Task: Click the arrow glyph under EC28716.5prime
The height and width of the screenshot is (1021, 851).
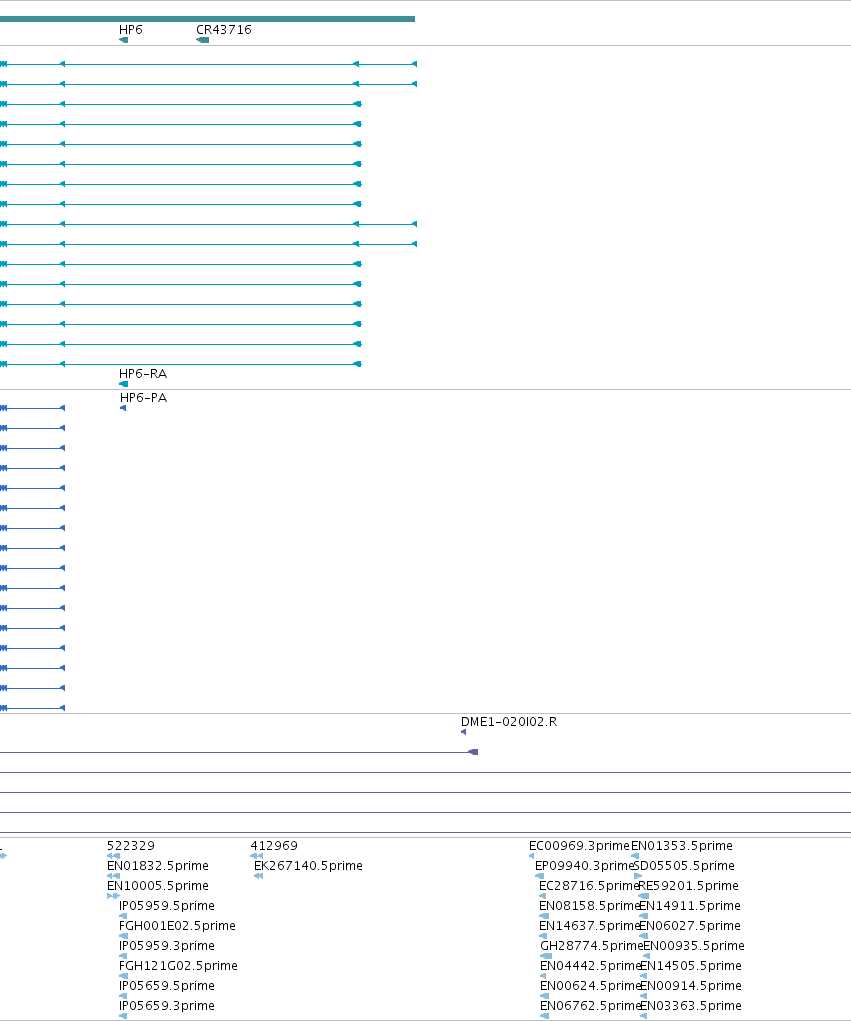Action: (542, 896)
